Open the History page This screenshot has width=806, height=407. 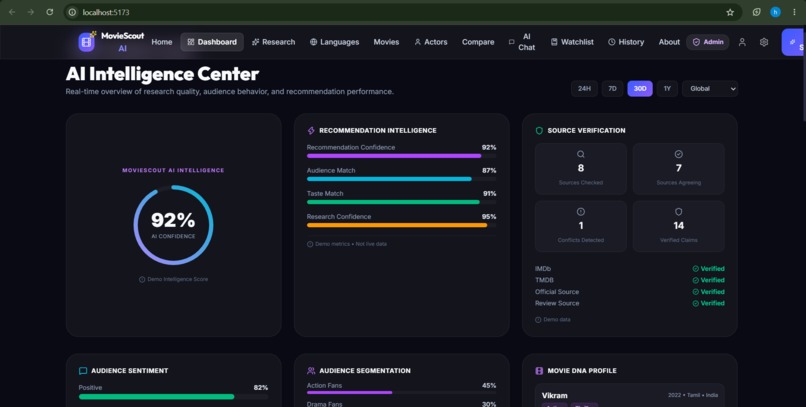point(626,42)
